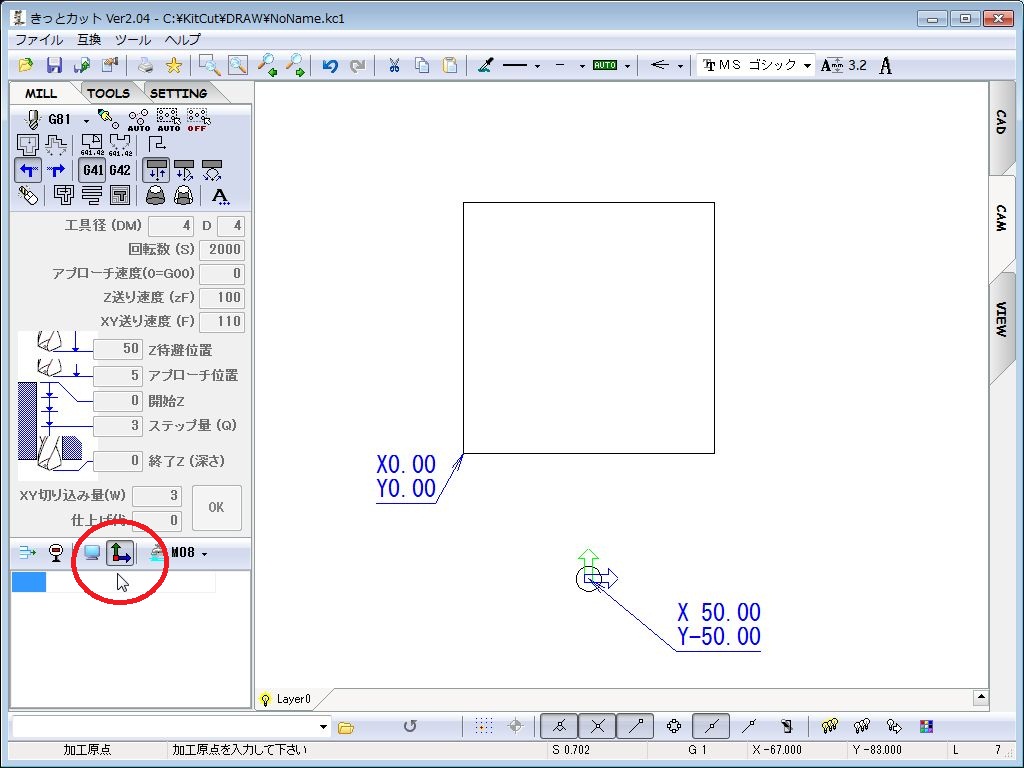Switch to the SETTING tab
Viewport: 1024px width, 768px height.
178,93
